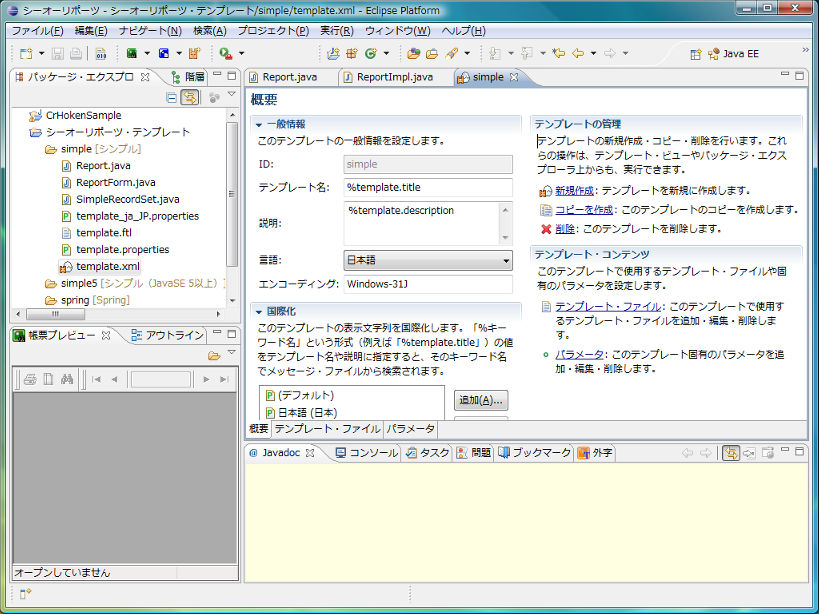Click the 新規作成 link

[x=575, y=191]
